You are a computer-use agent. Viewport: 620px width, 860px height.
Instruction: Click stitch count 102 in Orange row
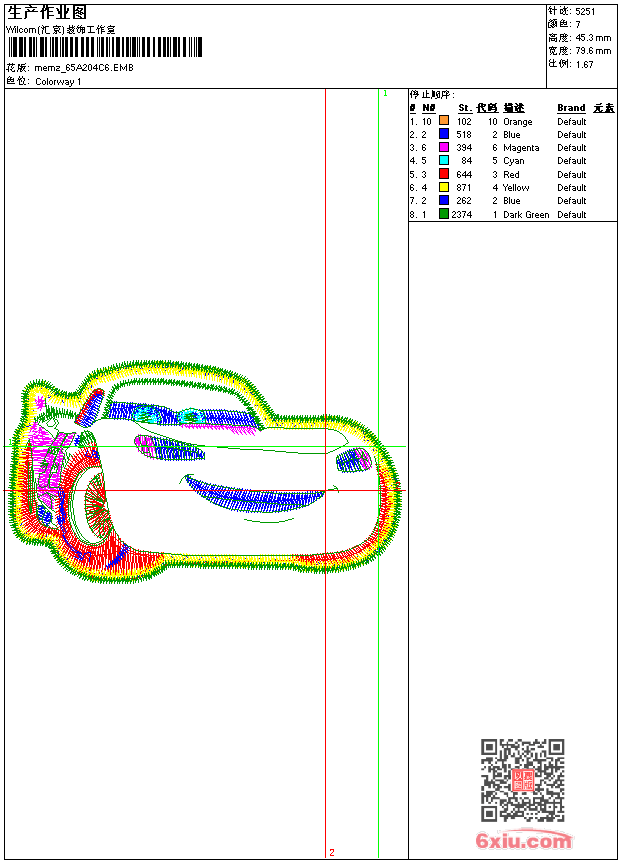pos(464,122)
